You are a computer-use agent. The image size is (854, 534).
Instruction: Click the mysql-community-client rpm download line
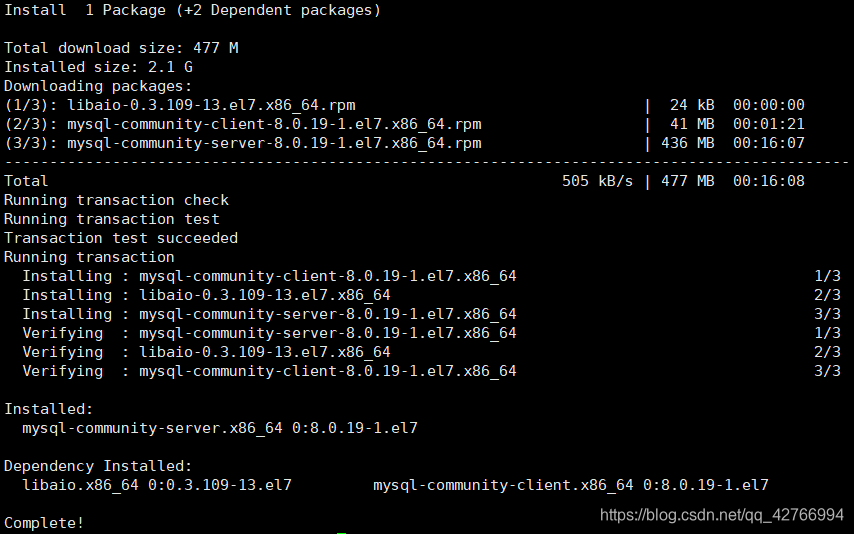coord(404,124)
